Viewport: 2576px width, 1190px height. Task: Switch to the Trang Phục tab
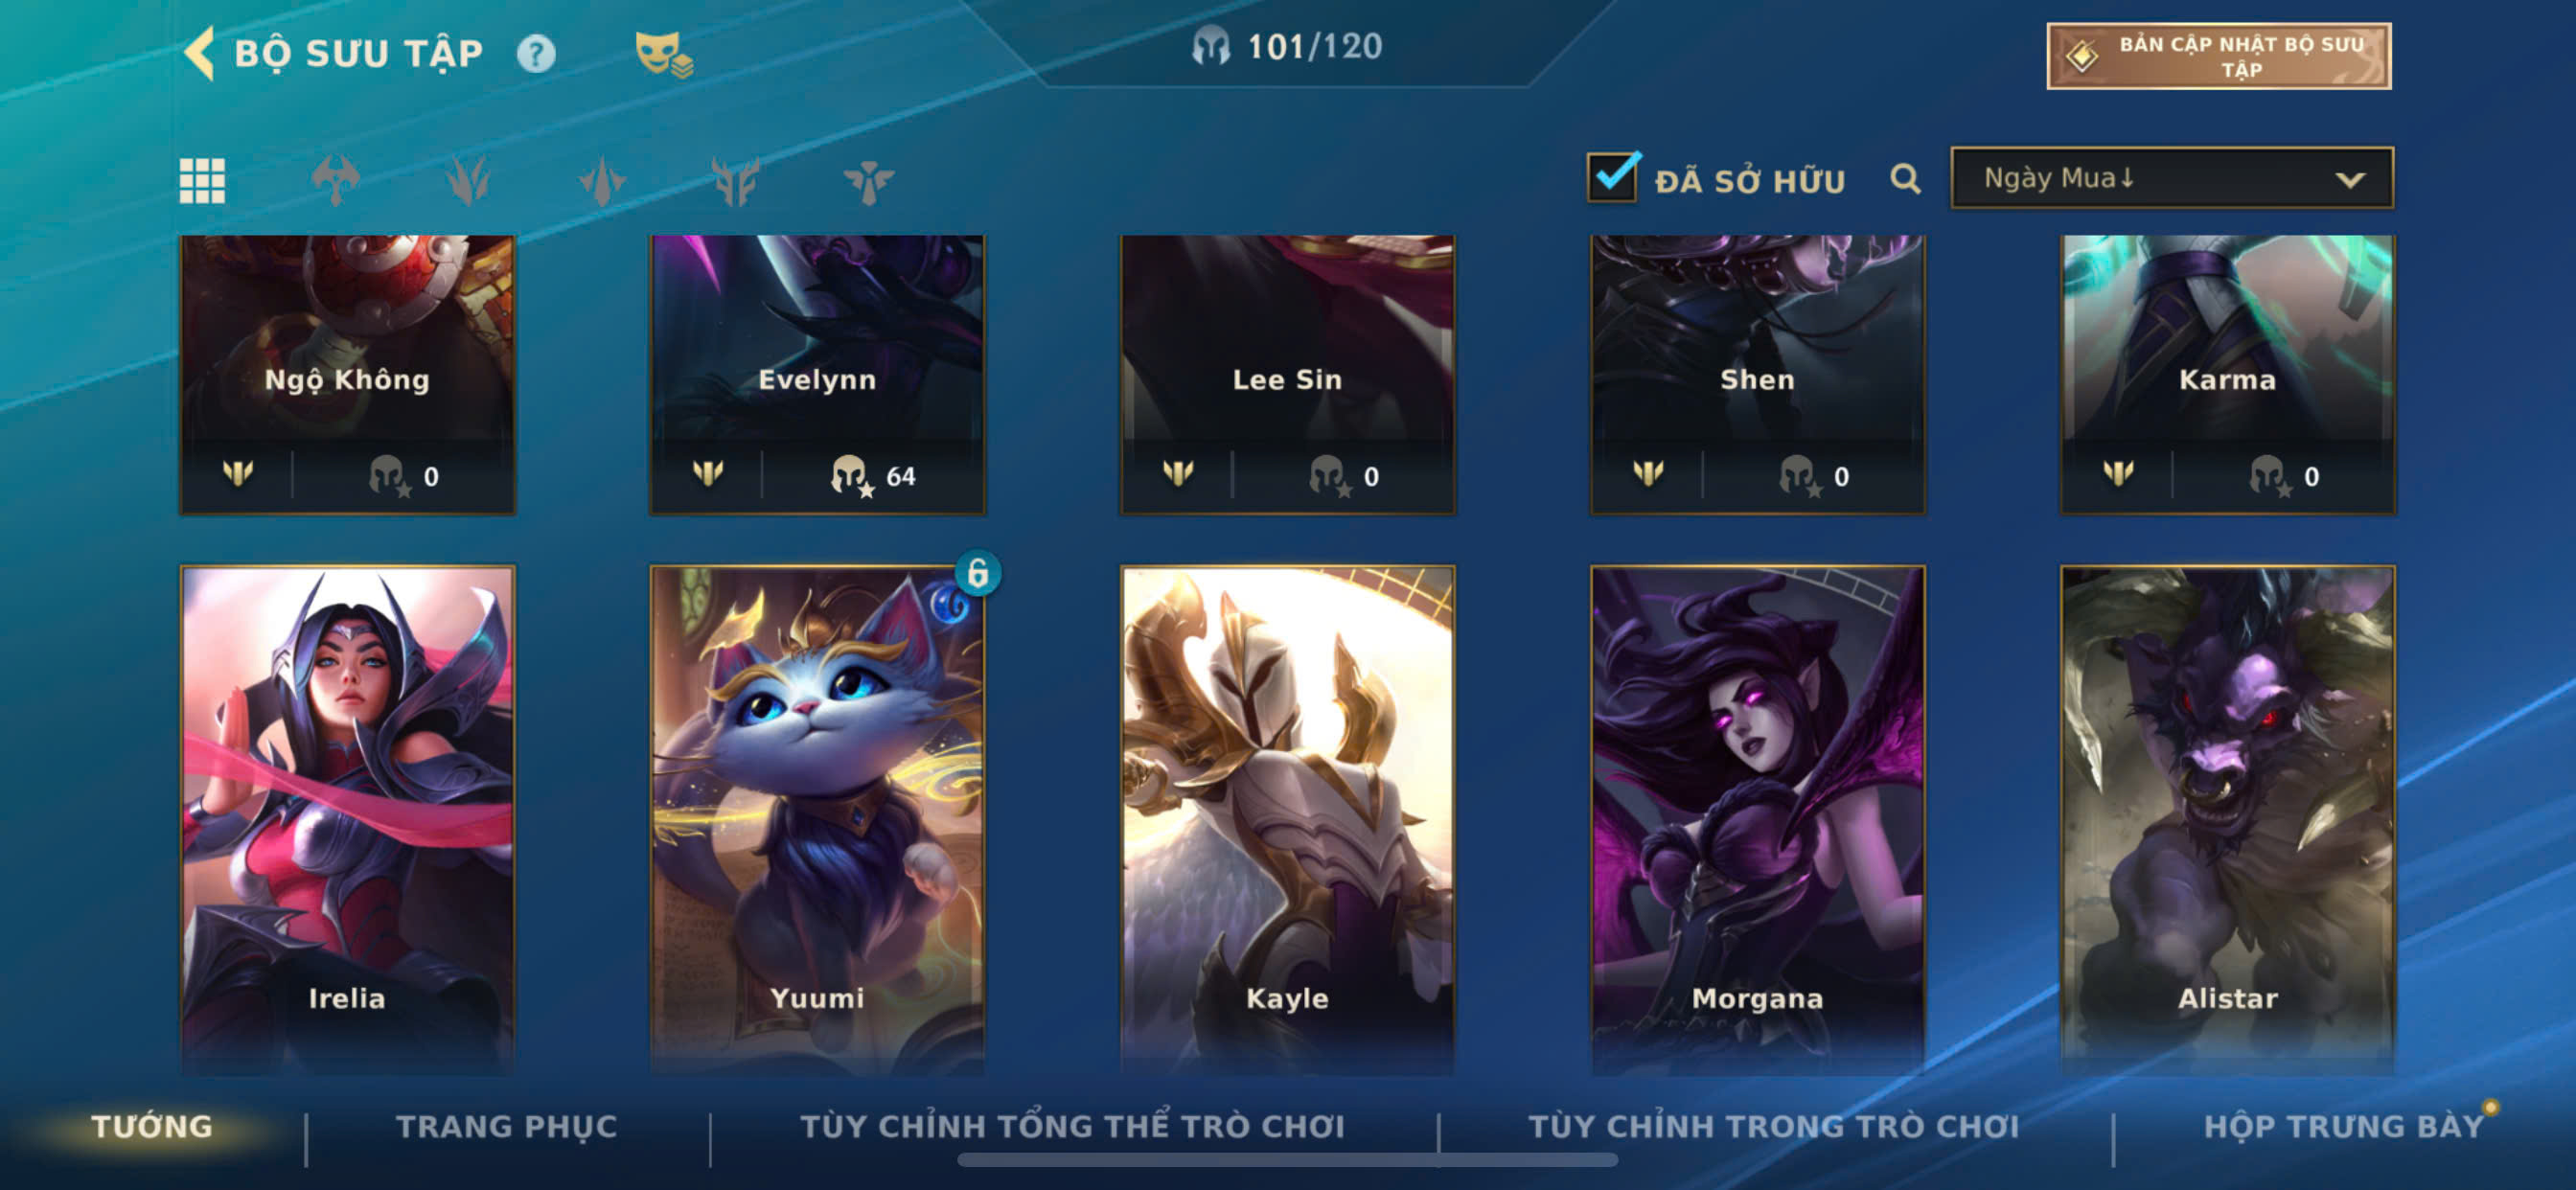[x=507, y=1126]
